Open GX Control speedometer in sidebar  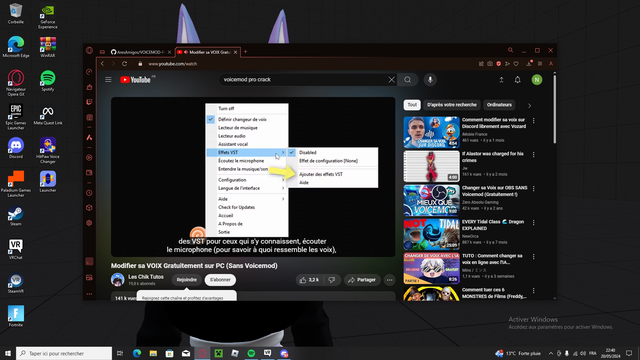point(89,72)
